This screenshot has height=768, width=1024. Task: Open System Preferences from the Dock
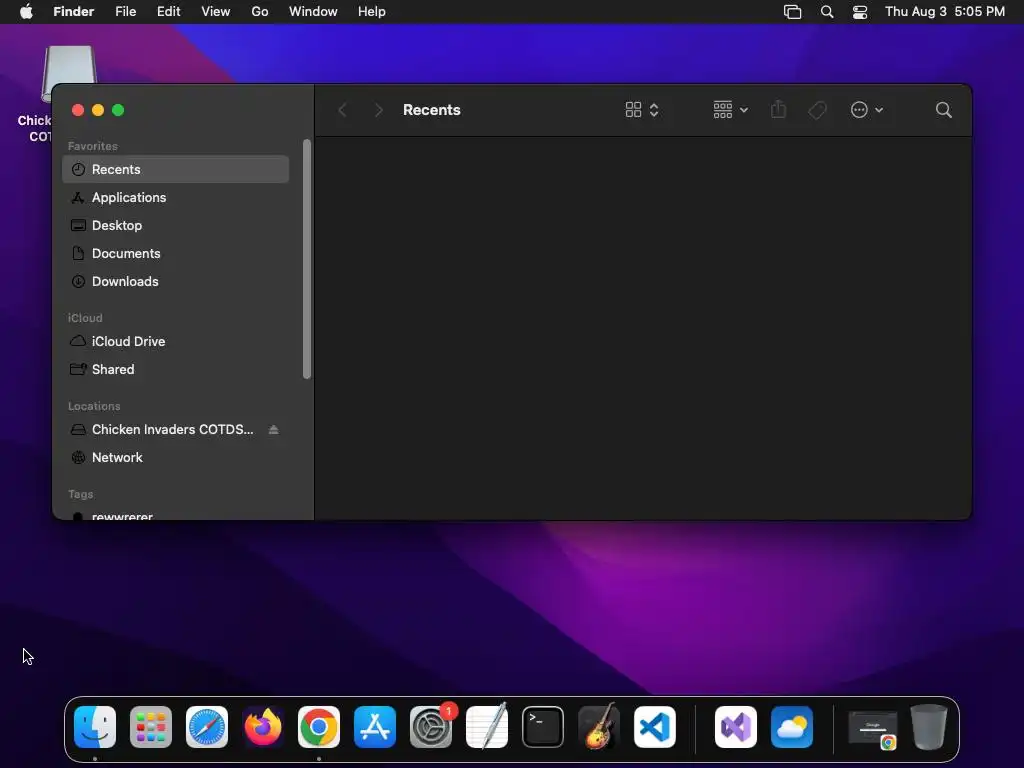[431, 727]
